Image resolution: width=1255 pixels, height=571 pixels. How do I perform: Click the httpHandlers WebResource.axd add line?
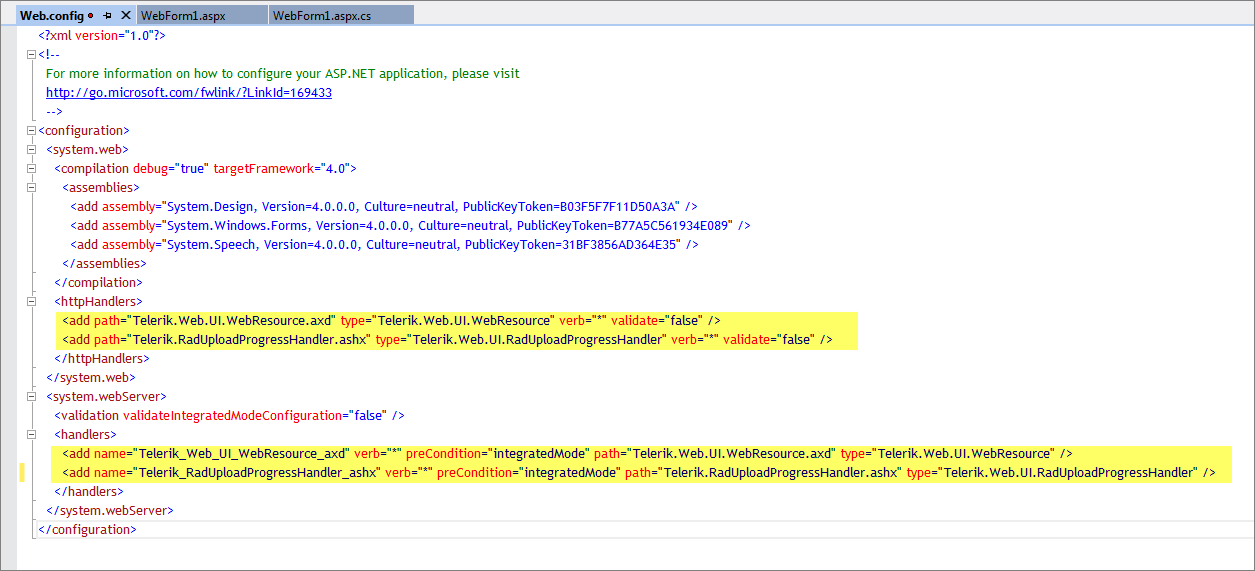tap(391, 320)
